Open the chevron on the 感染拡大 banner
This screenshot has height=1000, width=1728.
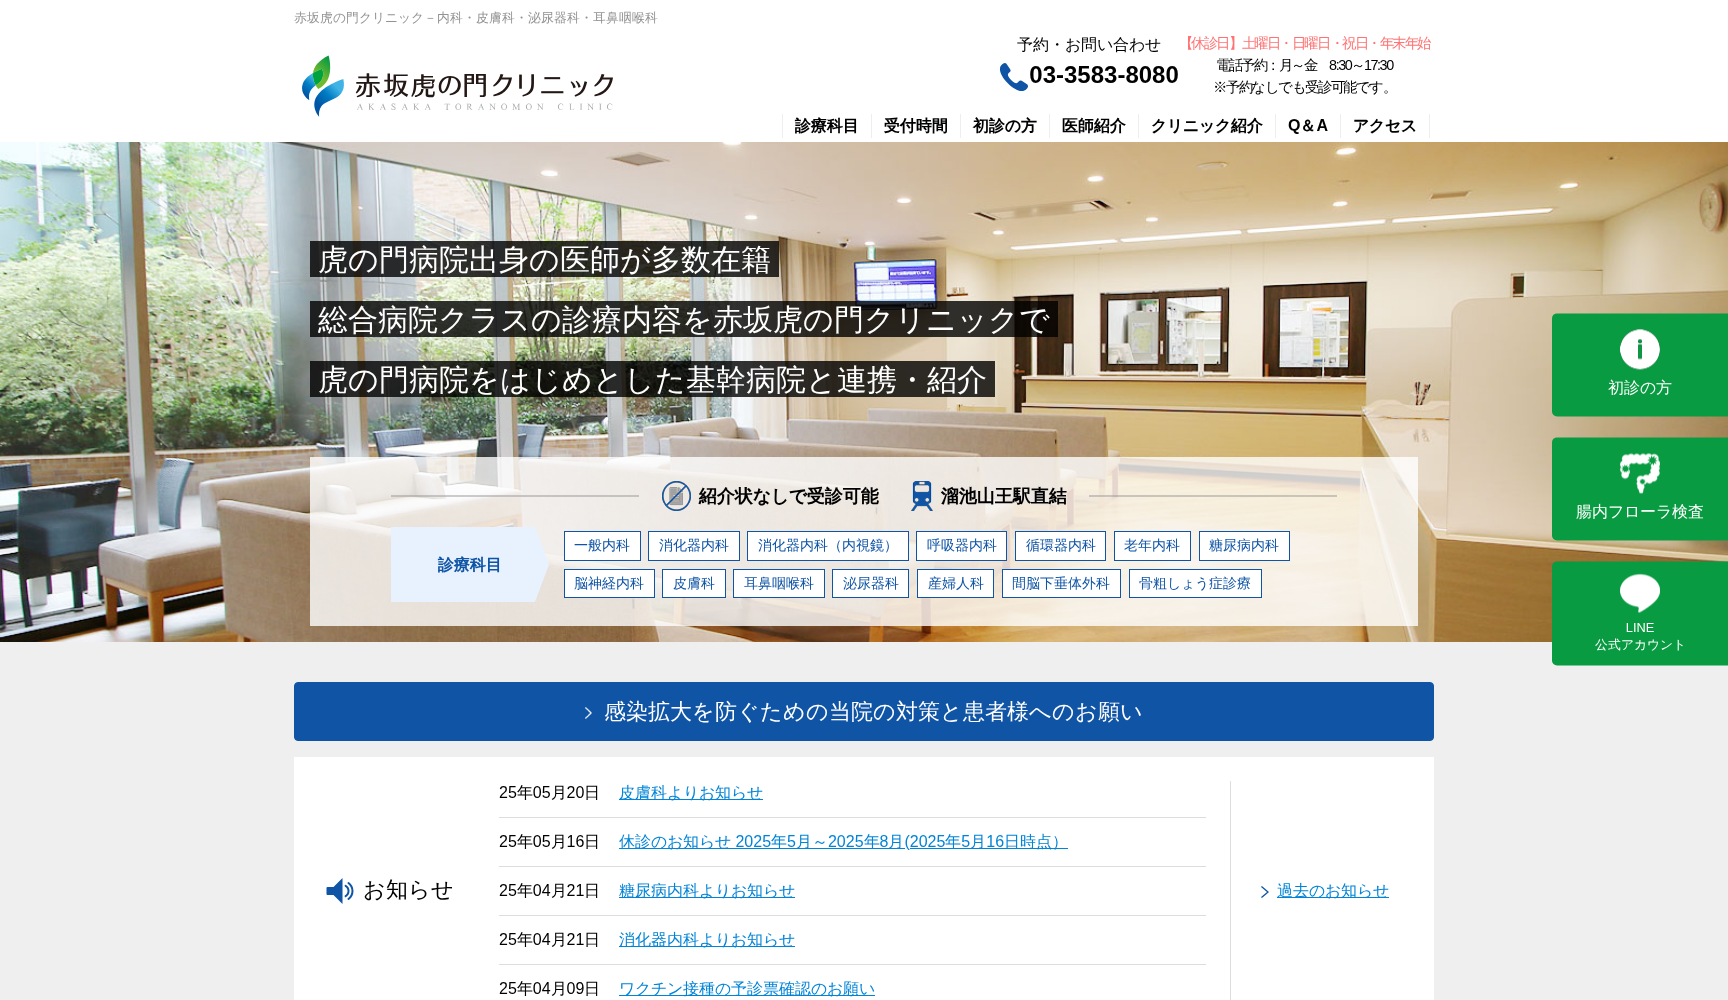tap(587, 712)
